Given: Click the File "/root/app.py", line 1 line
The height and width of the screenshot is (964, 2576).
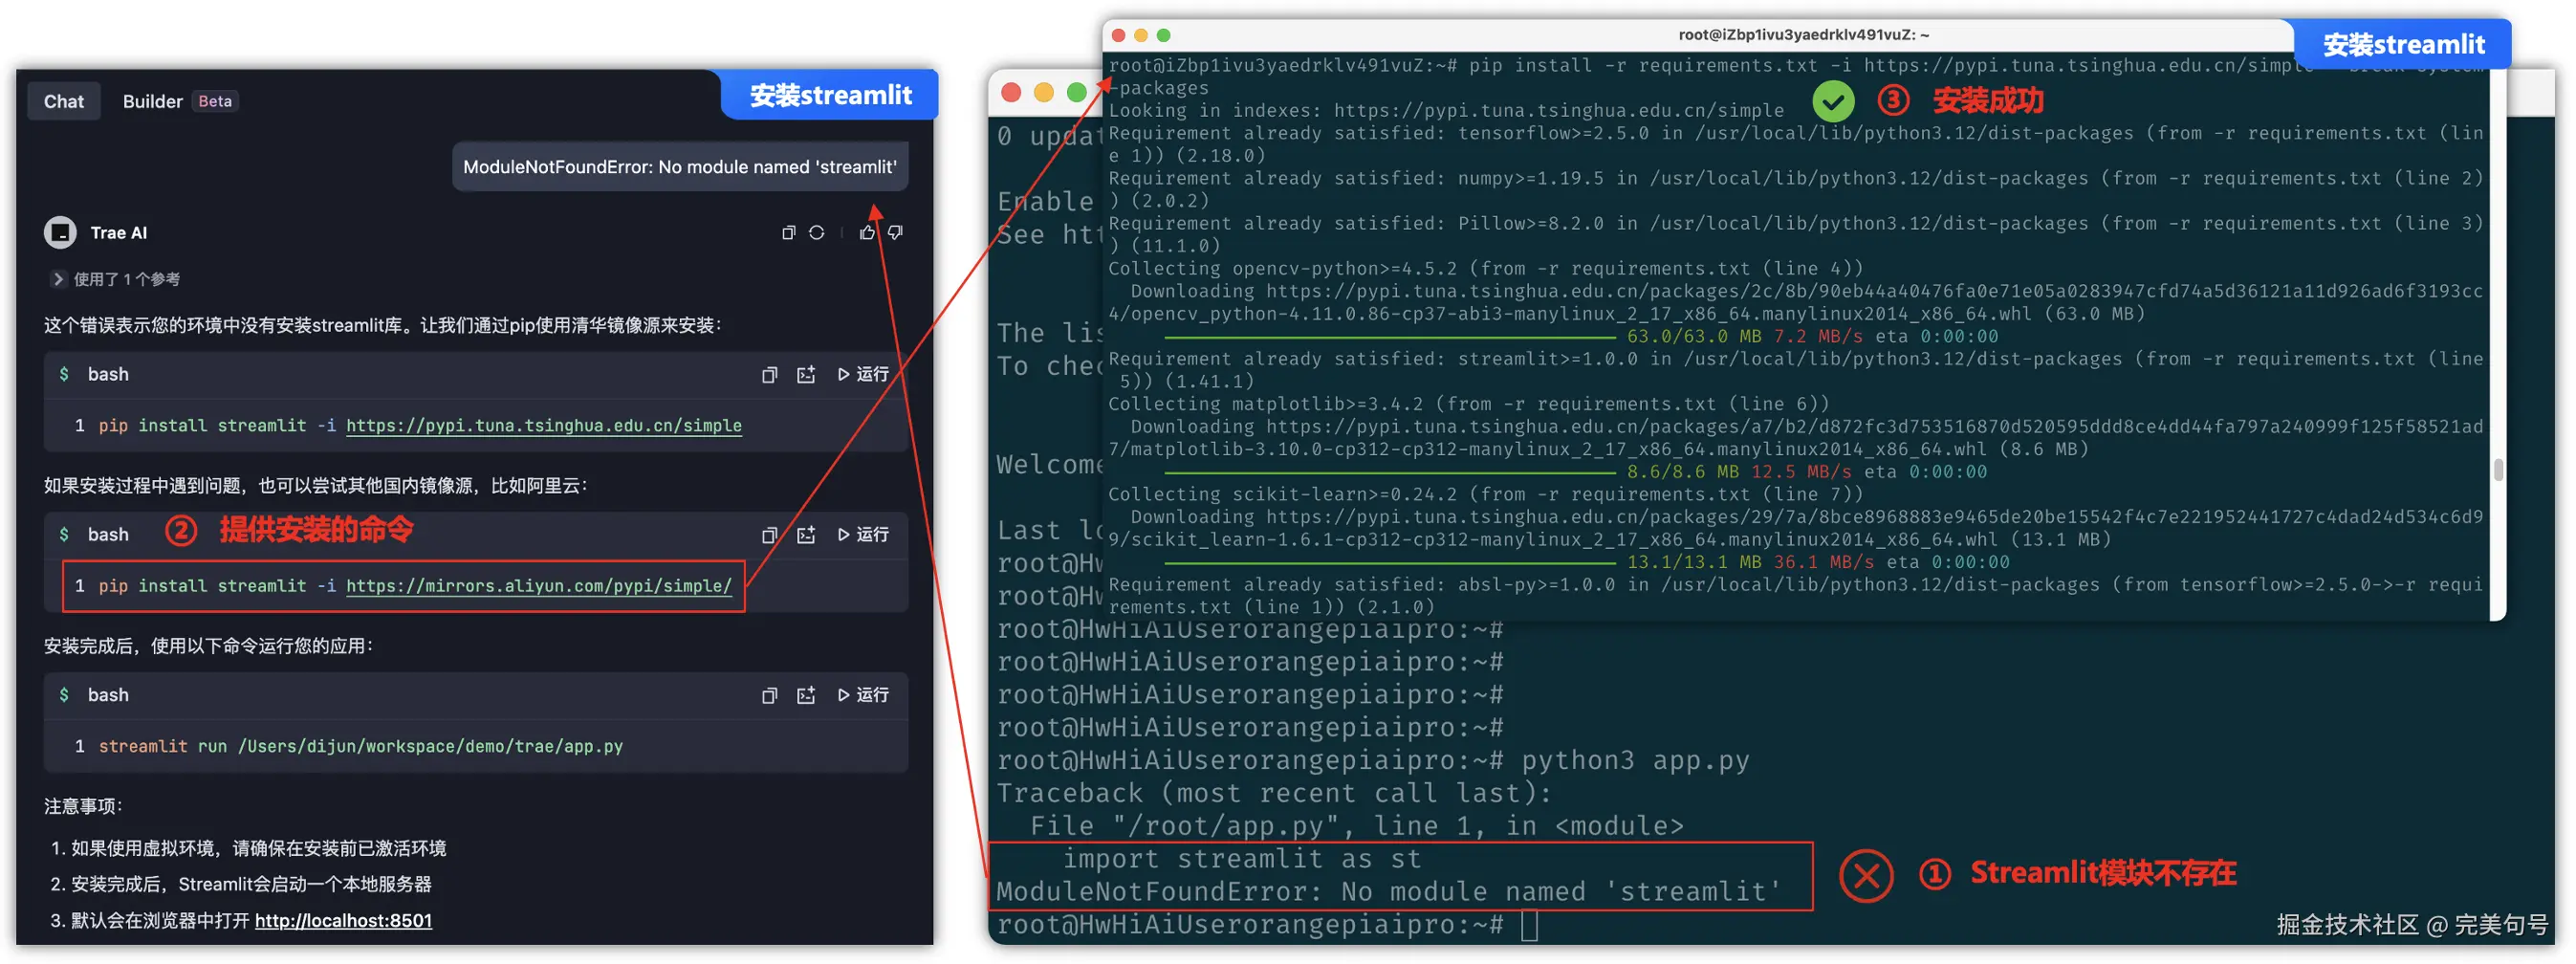Looking at the screenshot, I should tap(1357, 826).
